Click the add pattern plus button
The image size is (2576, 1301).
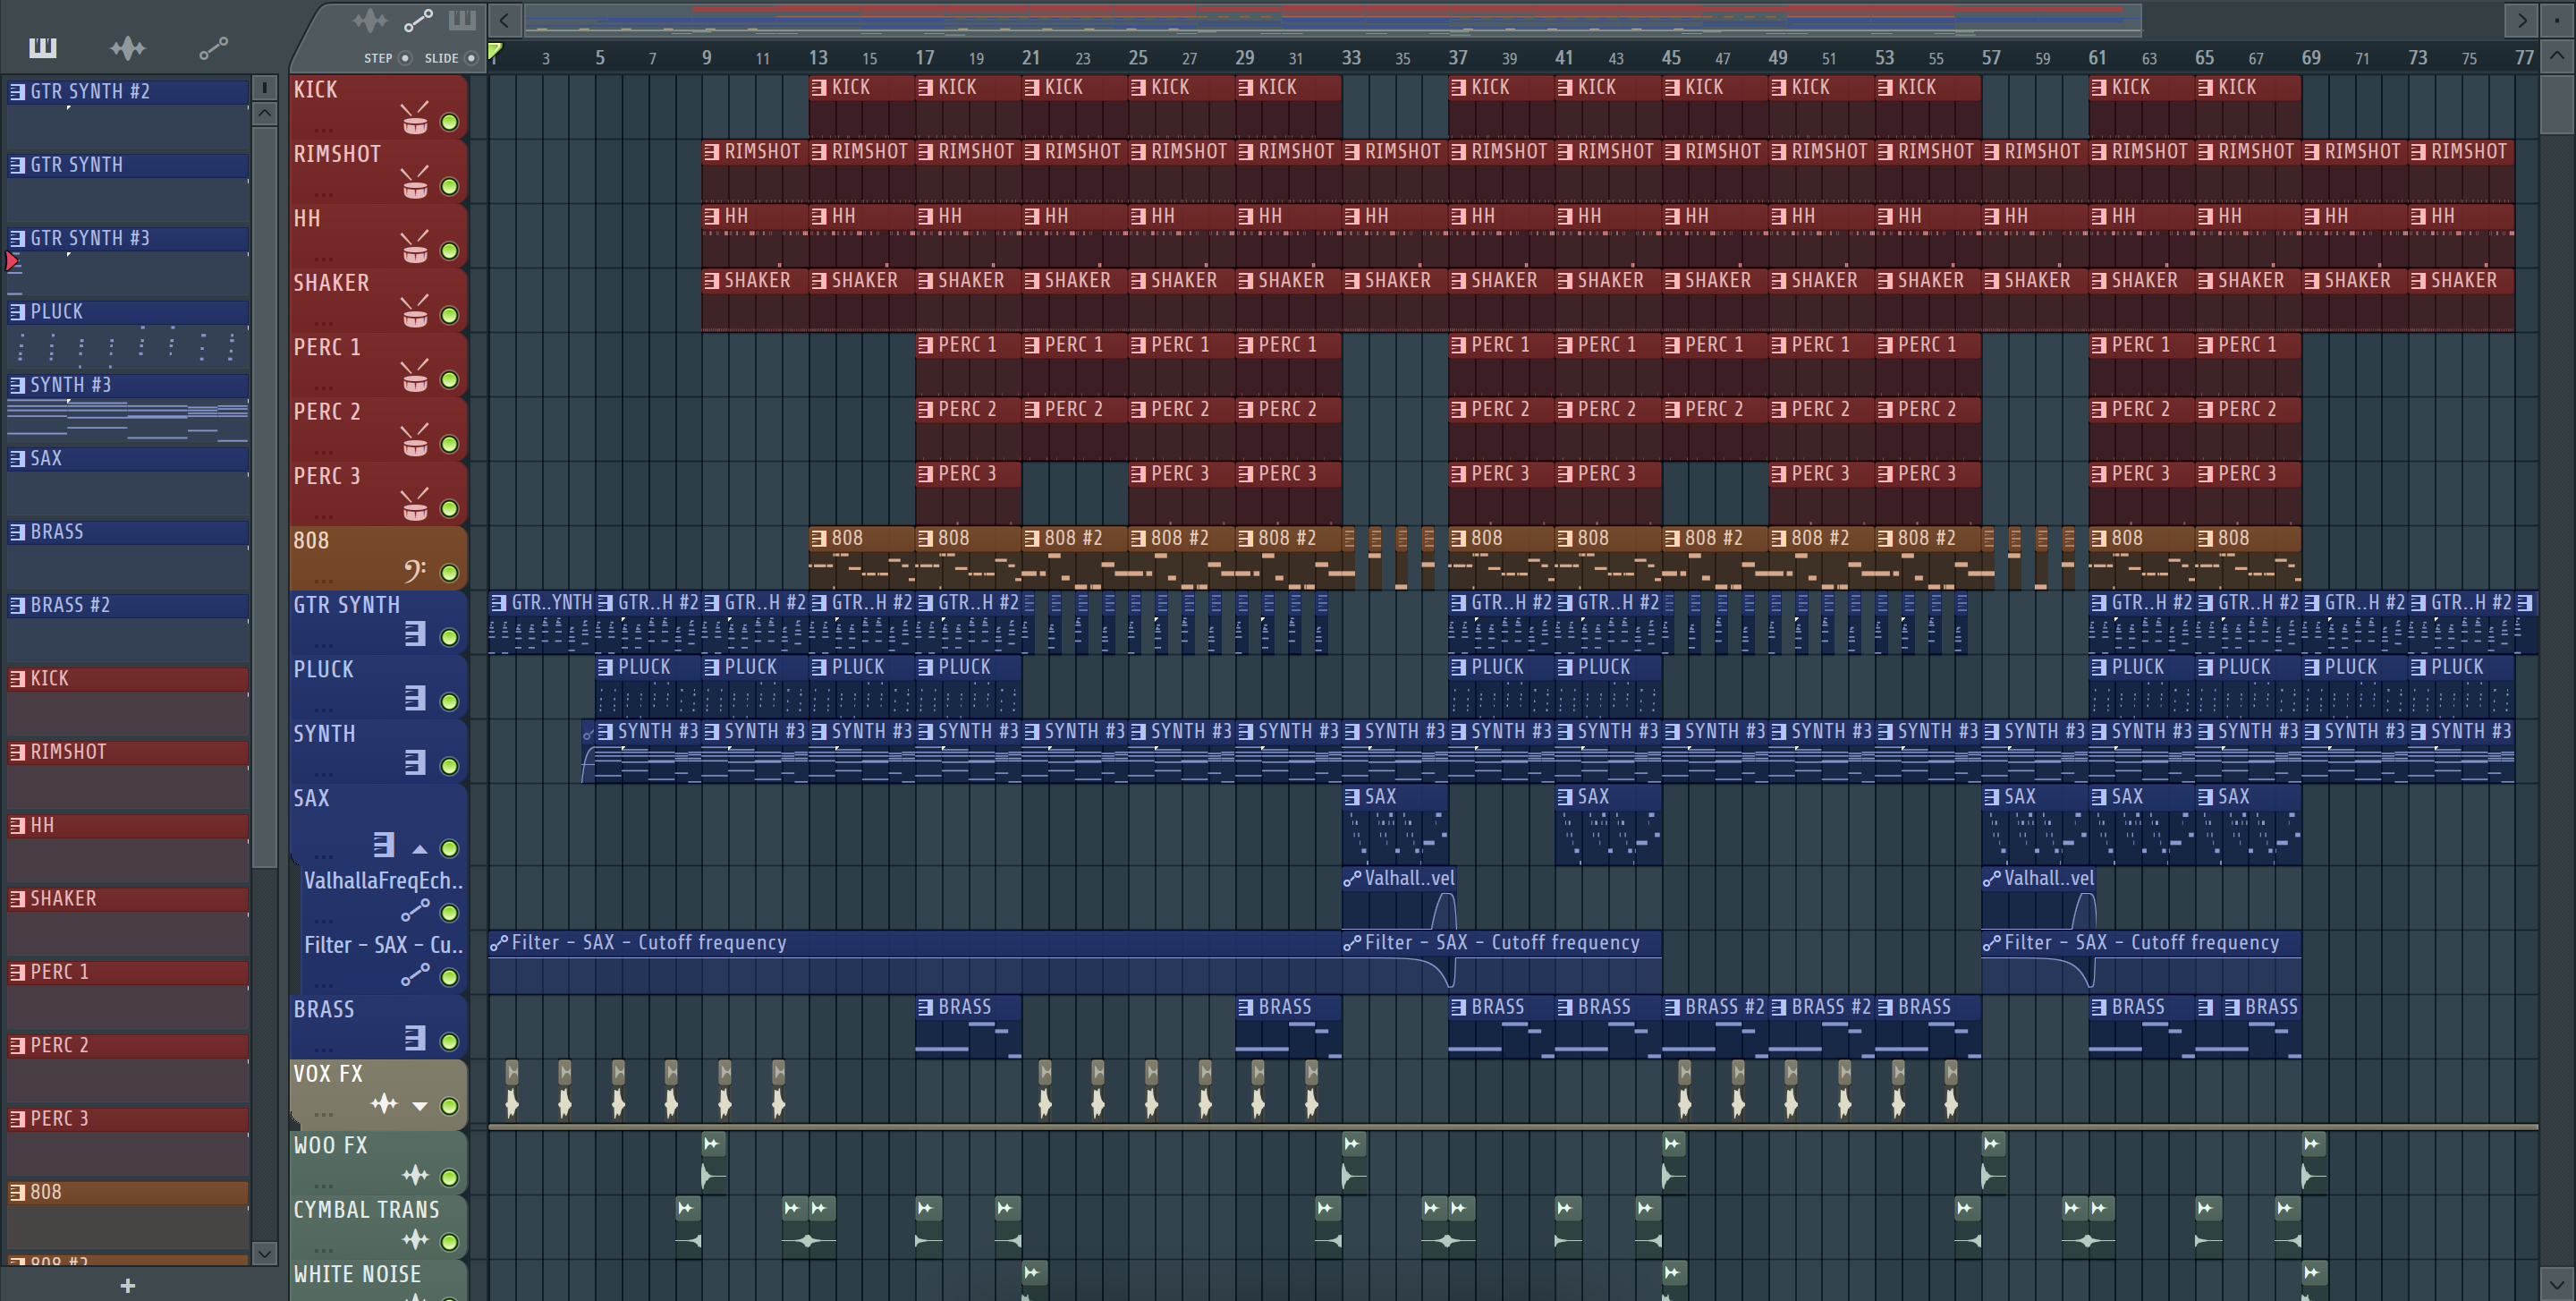coord(127,1285)
